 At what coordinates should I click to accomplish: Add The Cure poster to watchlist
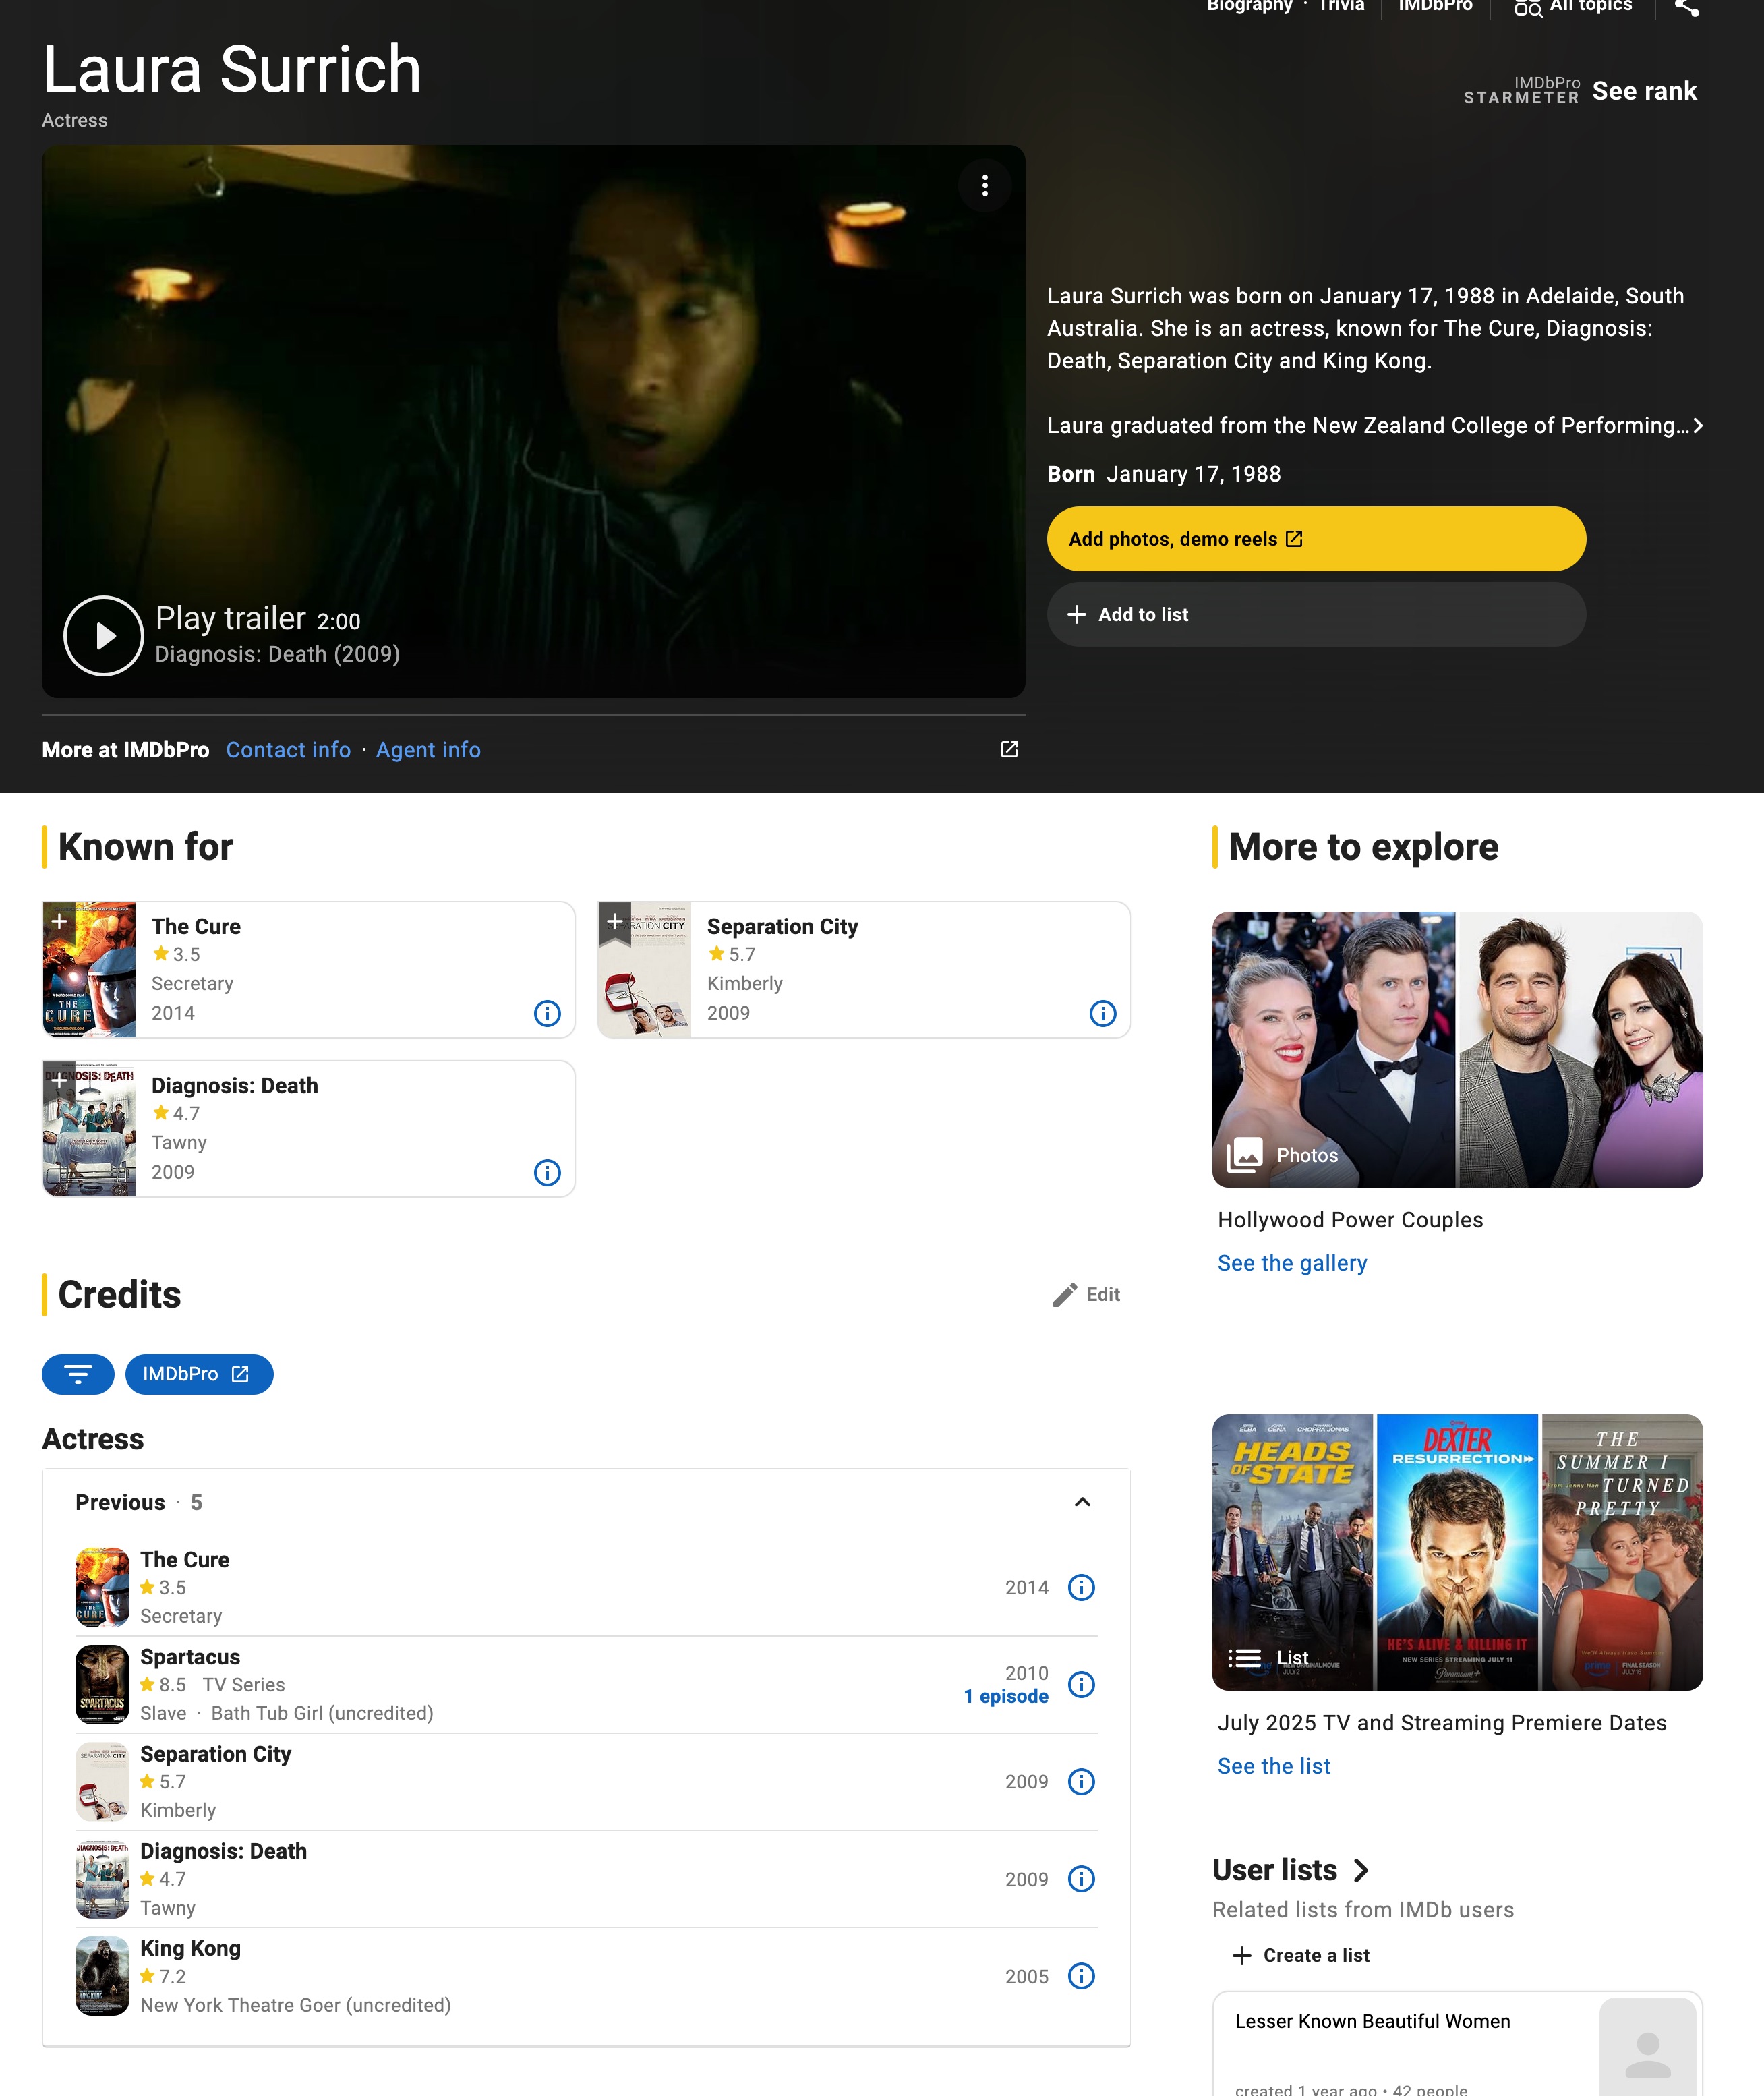(x=59, y=921)
